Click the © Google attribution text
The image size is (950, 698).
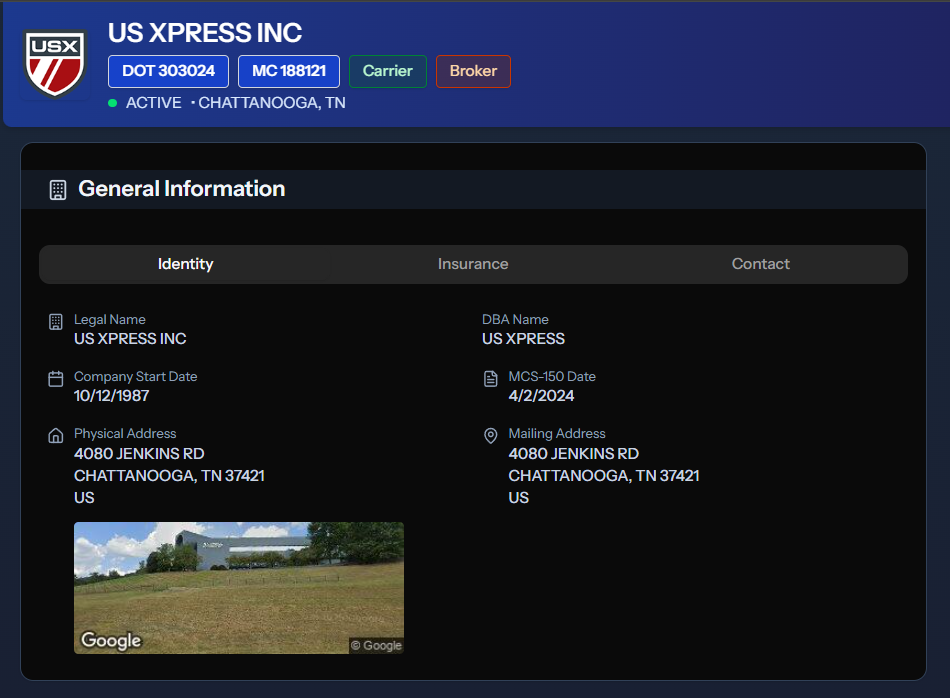pos(376,645)
